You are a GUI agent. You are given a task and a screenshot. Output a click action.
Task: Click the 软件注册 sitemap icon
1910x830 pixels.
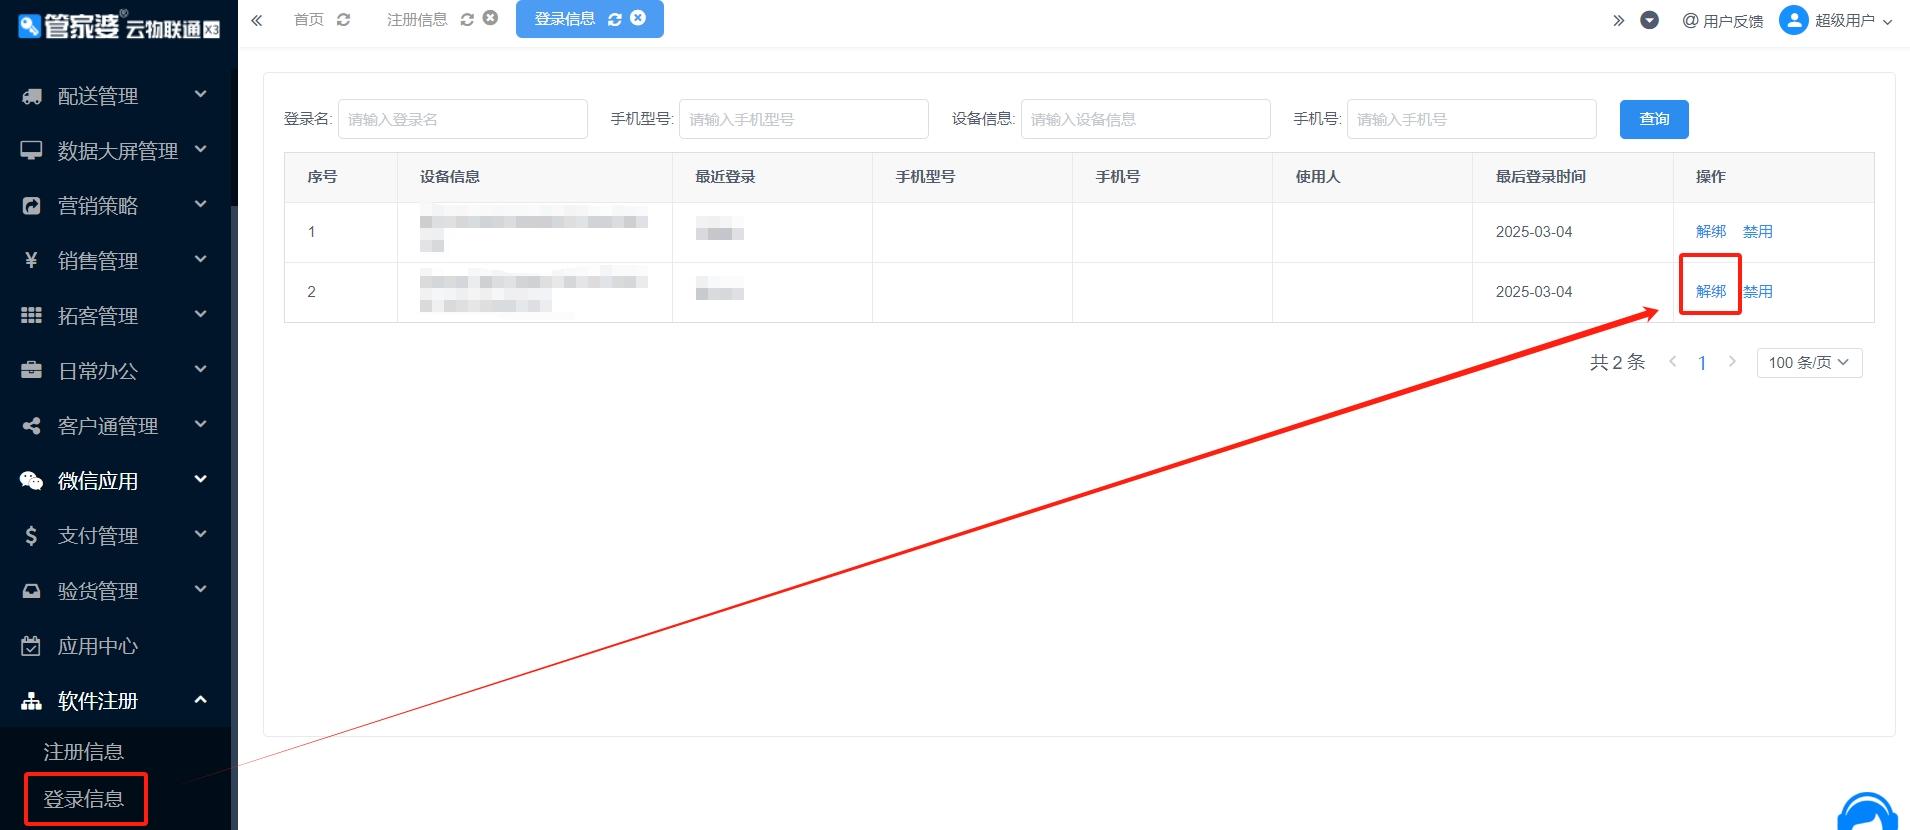click(x=32, y=701)
